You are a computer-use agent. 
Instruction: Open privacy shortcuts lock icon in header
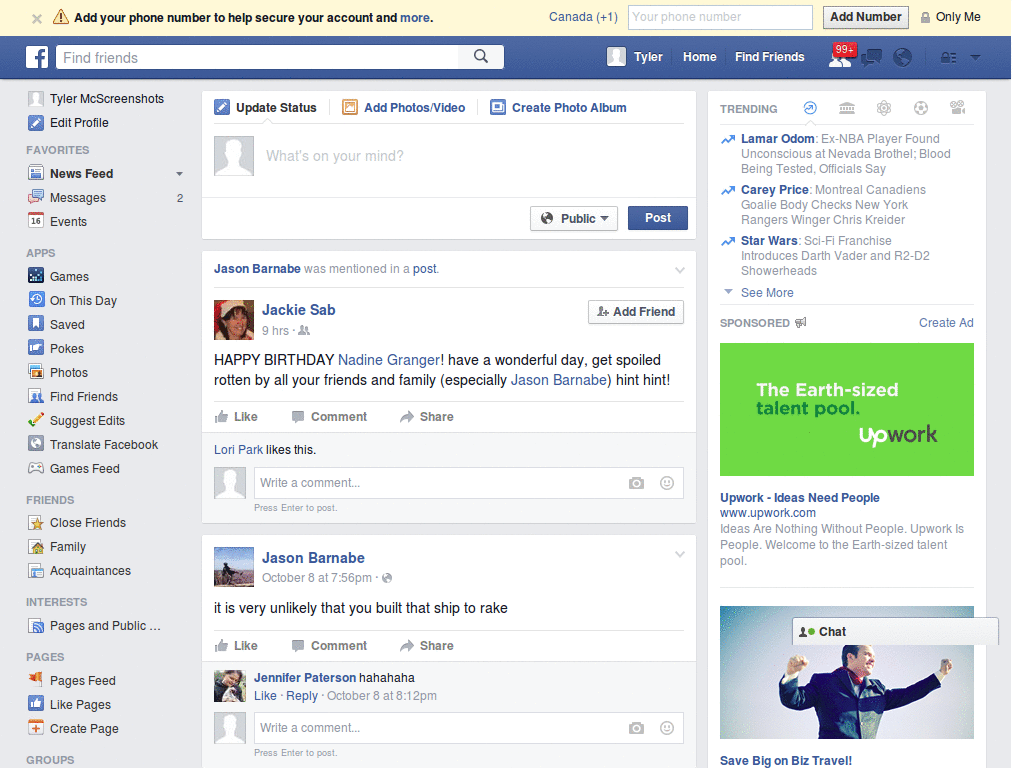[948, 57]
